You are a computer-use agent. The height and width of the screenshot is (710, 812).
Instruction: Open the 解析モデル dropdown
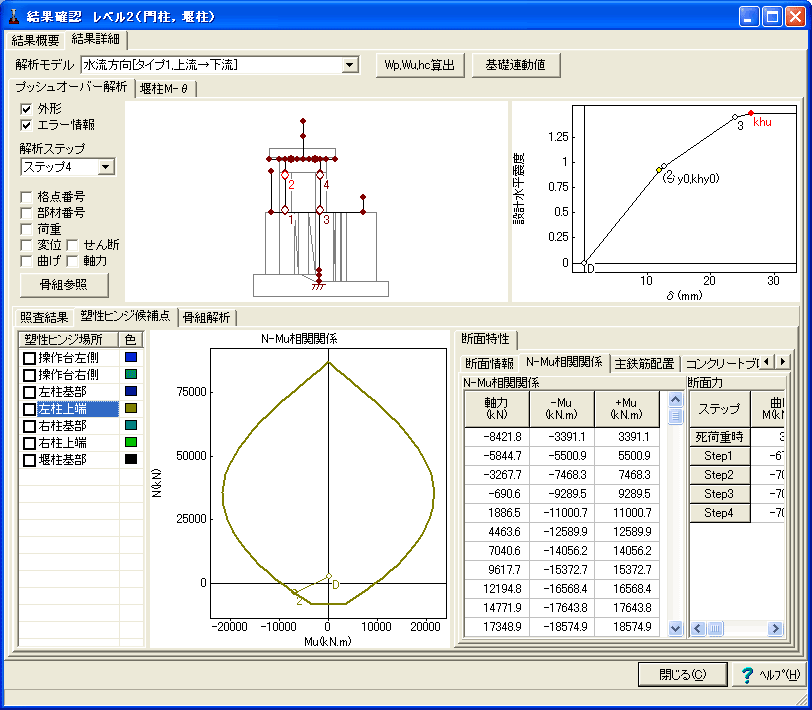pyautogui.click(x=350, y=65)
